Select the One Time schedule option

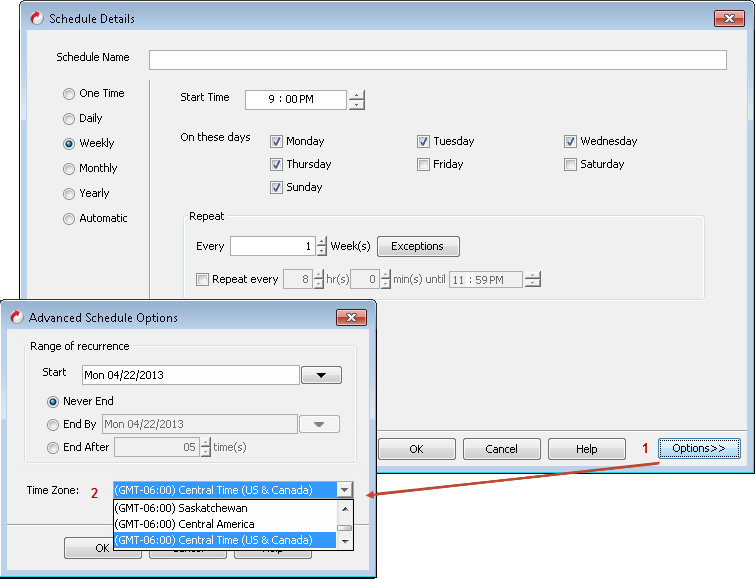(69, 93)
